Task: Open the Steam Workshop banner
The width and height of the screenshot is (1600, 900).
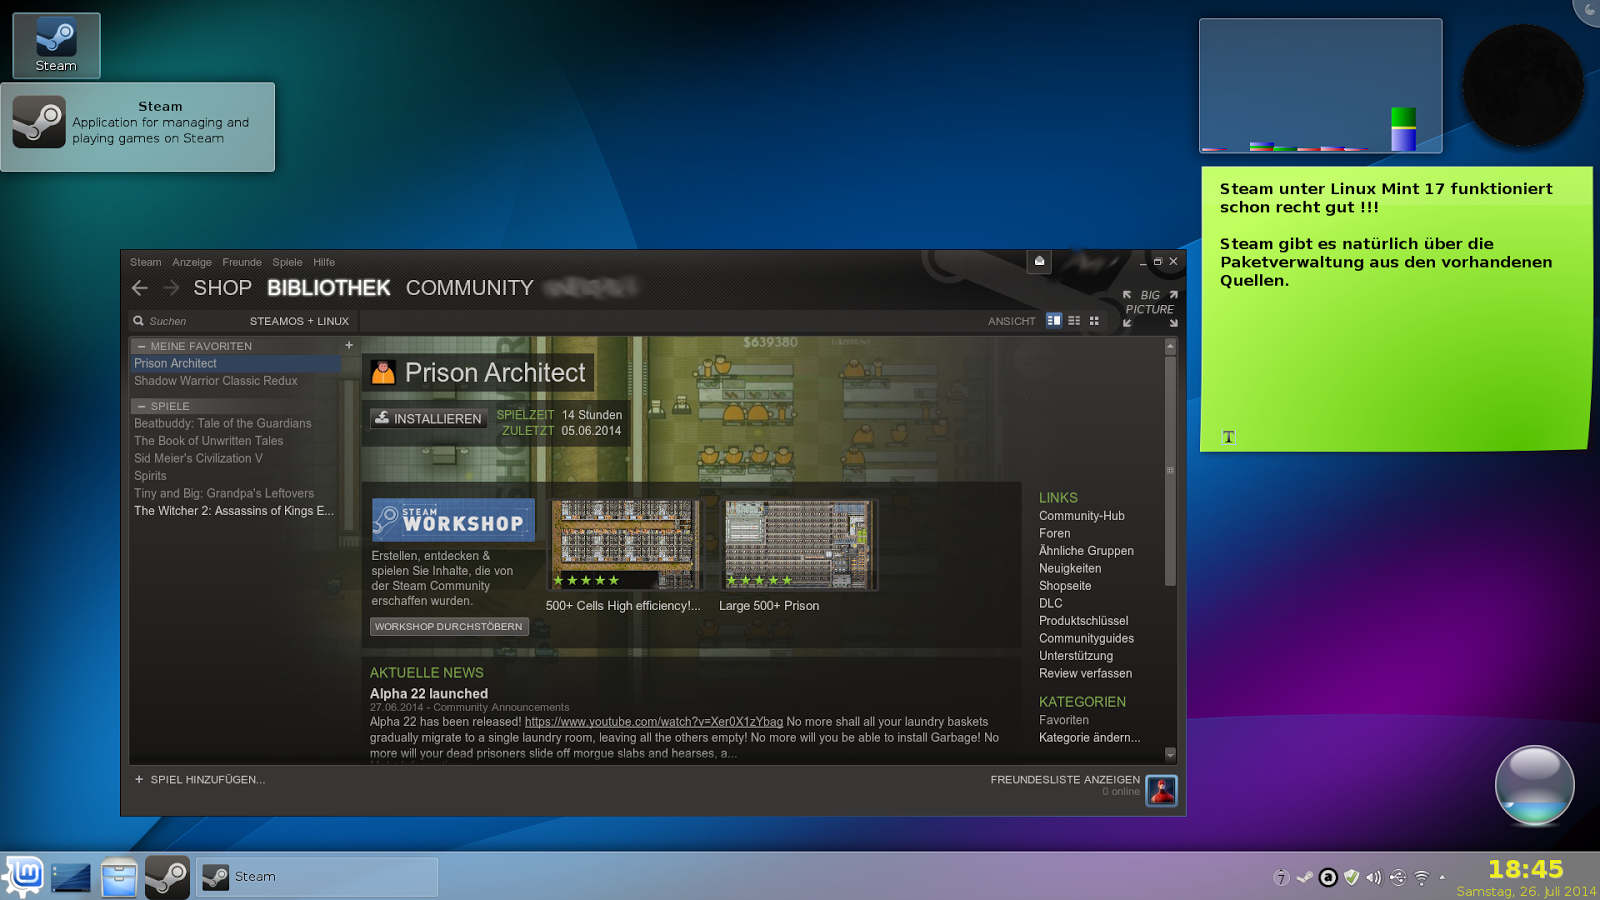Action: (x=454, y=520)
